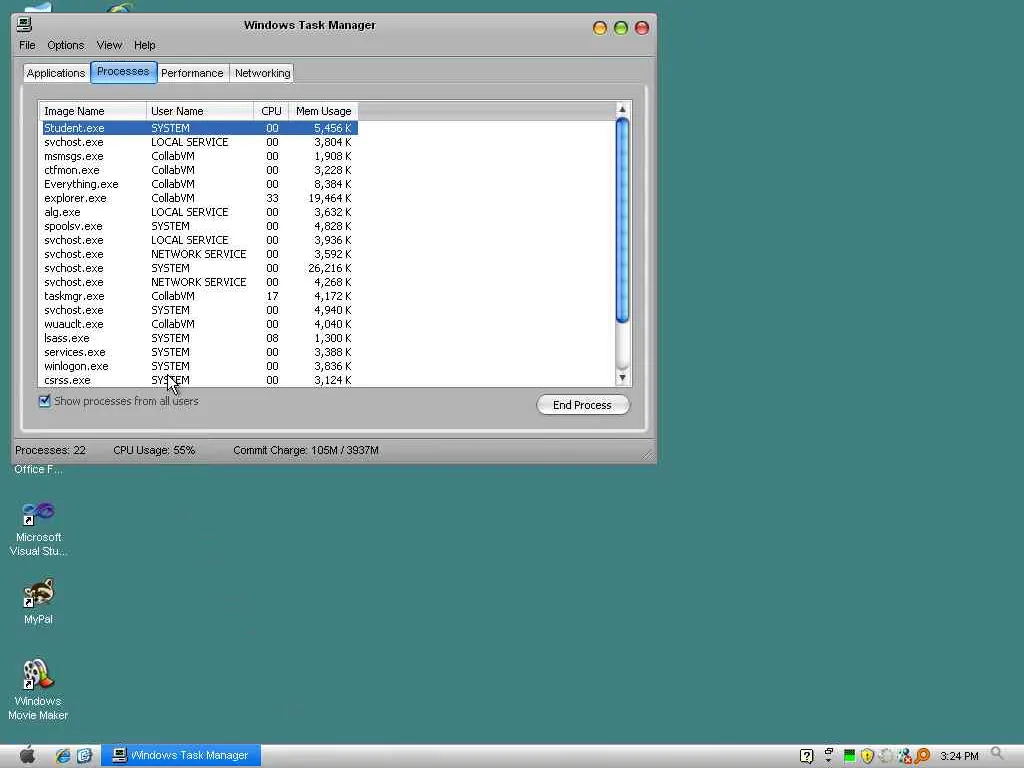Launch Internet Explorer from quick launch
Viewport: 1024px width, 768px height.
pos(63,756)
